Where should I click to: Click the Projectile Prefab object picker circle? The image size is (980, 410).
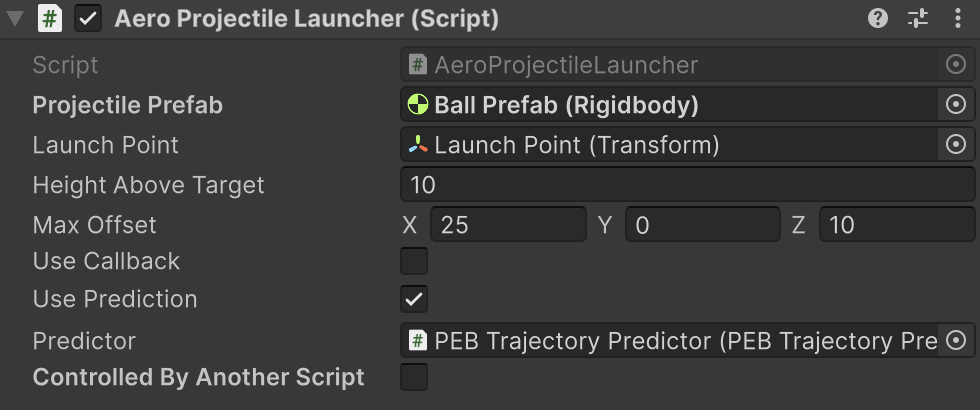point(956,105)
